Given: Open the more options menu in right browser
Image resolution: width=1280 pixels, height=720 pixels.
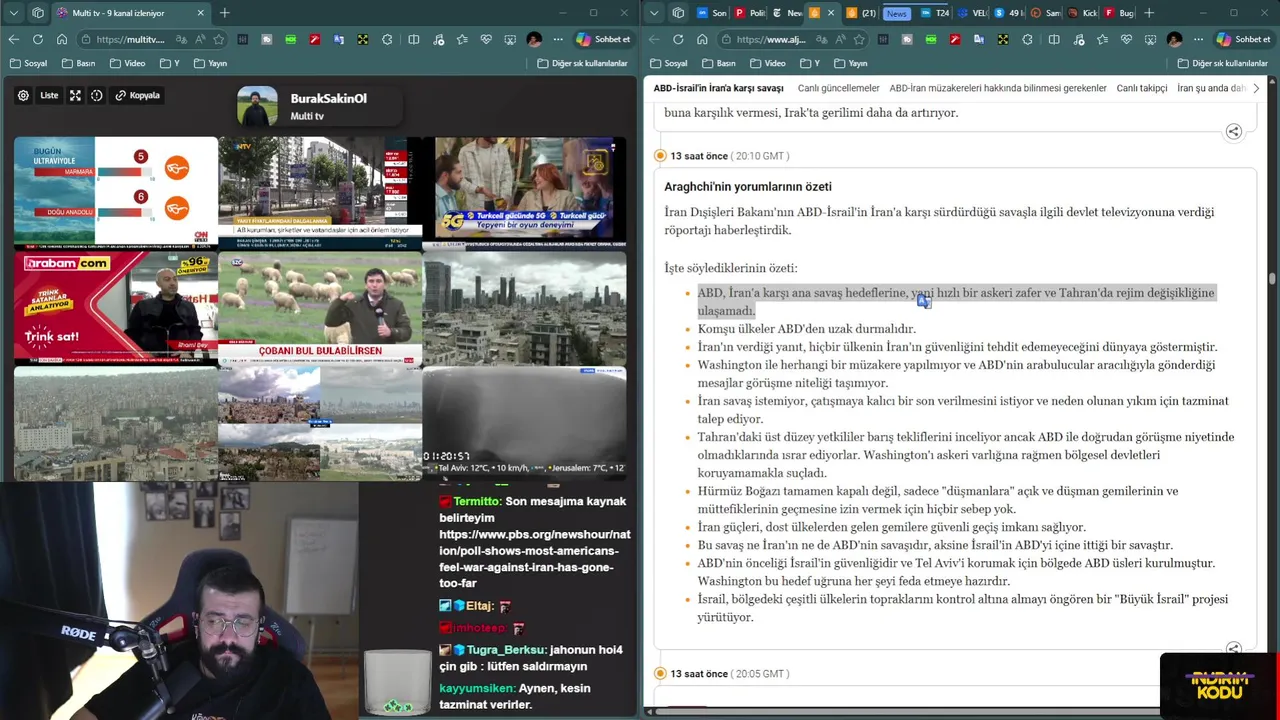Looking at the screenshot, I should coord(1197,39).
